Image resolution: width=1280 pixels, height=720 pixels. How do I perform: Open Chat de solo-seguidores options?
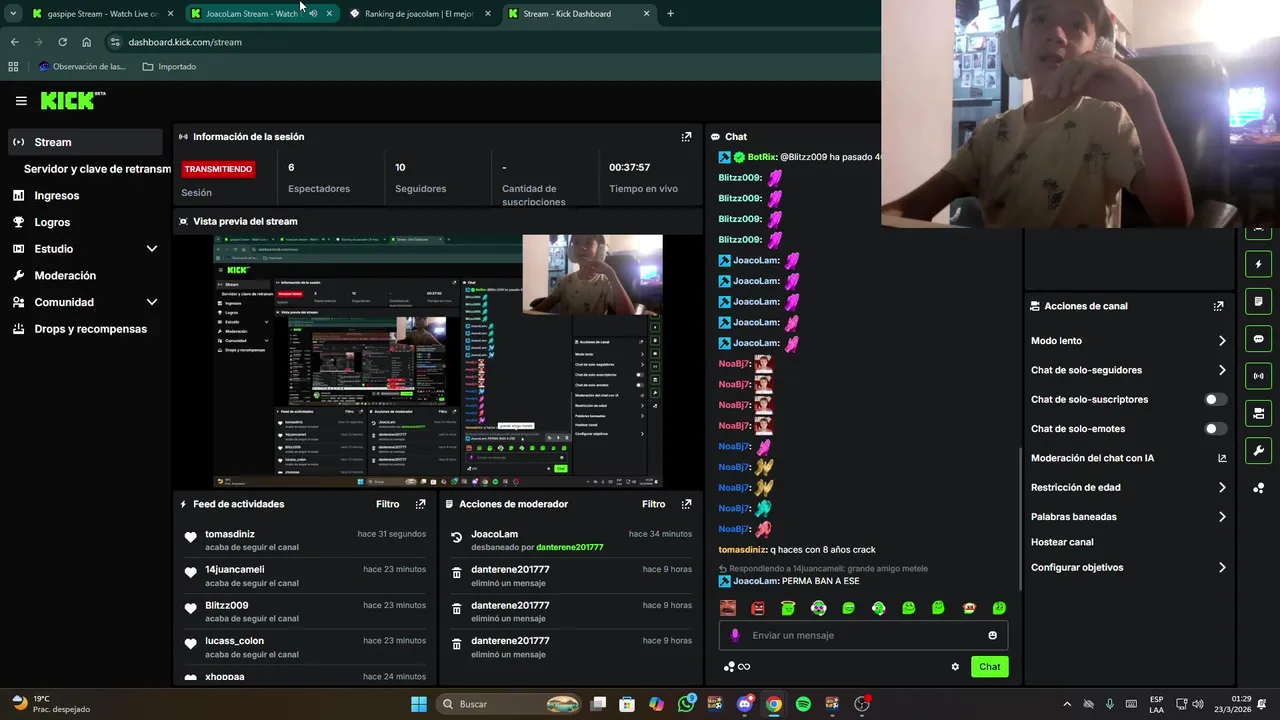tap(1127, 370)
